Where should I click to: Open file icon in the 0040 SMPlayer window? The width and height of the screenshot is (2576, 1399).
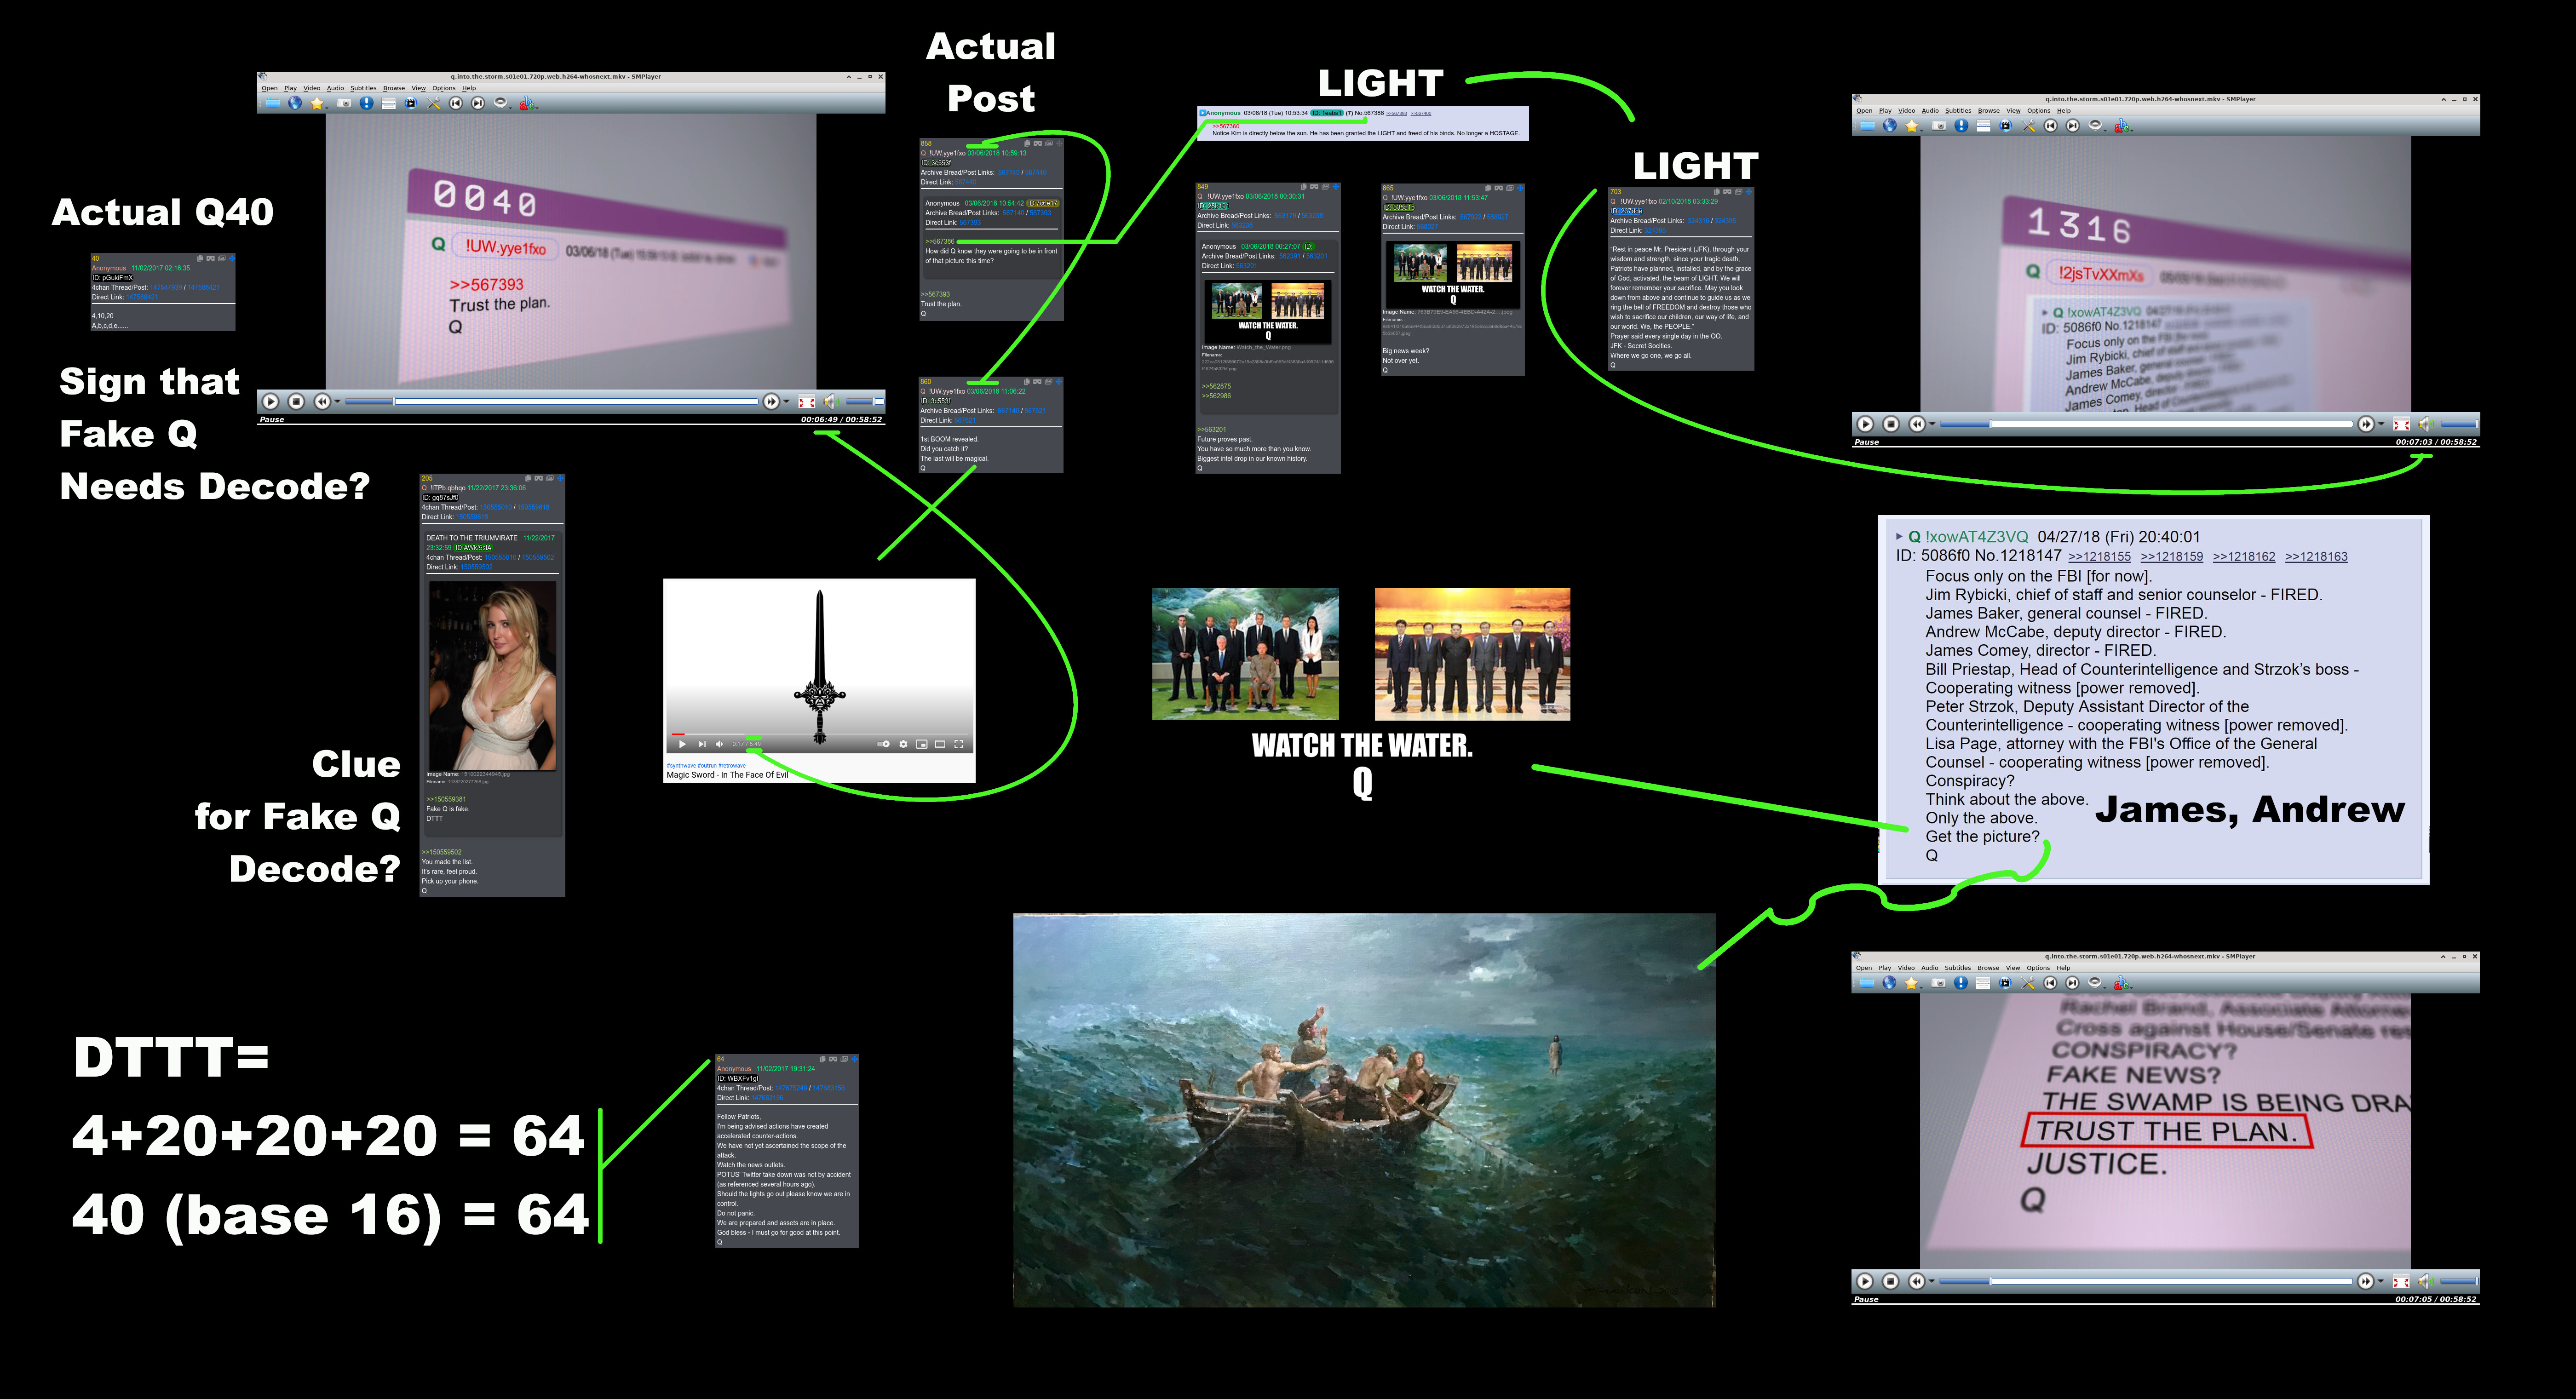tap(273, 103)
